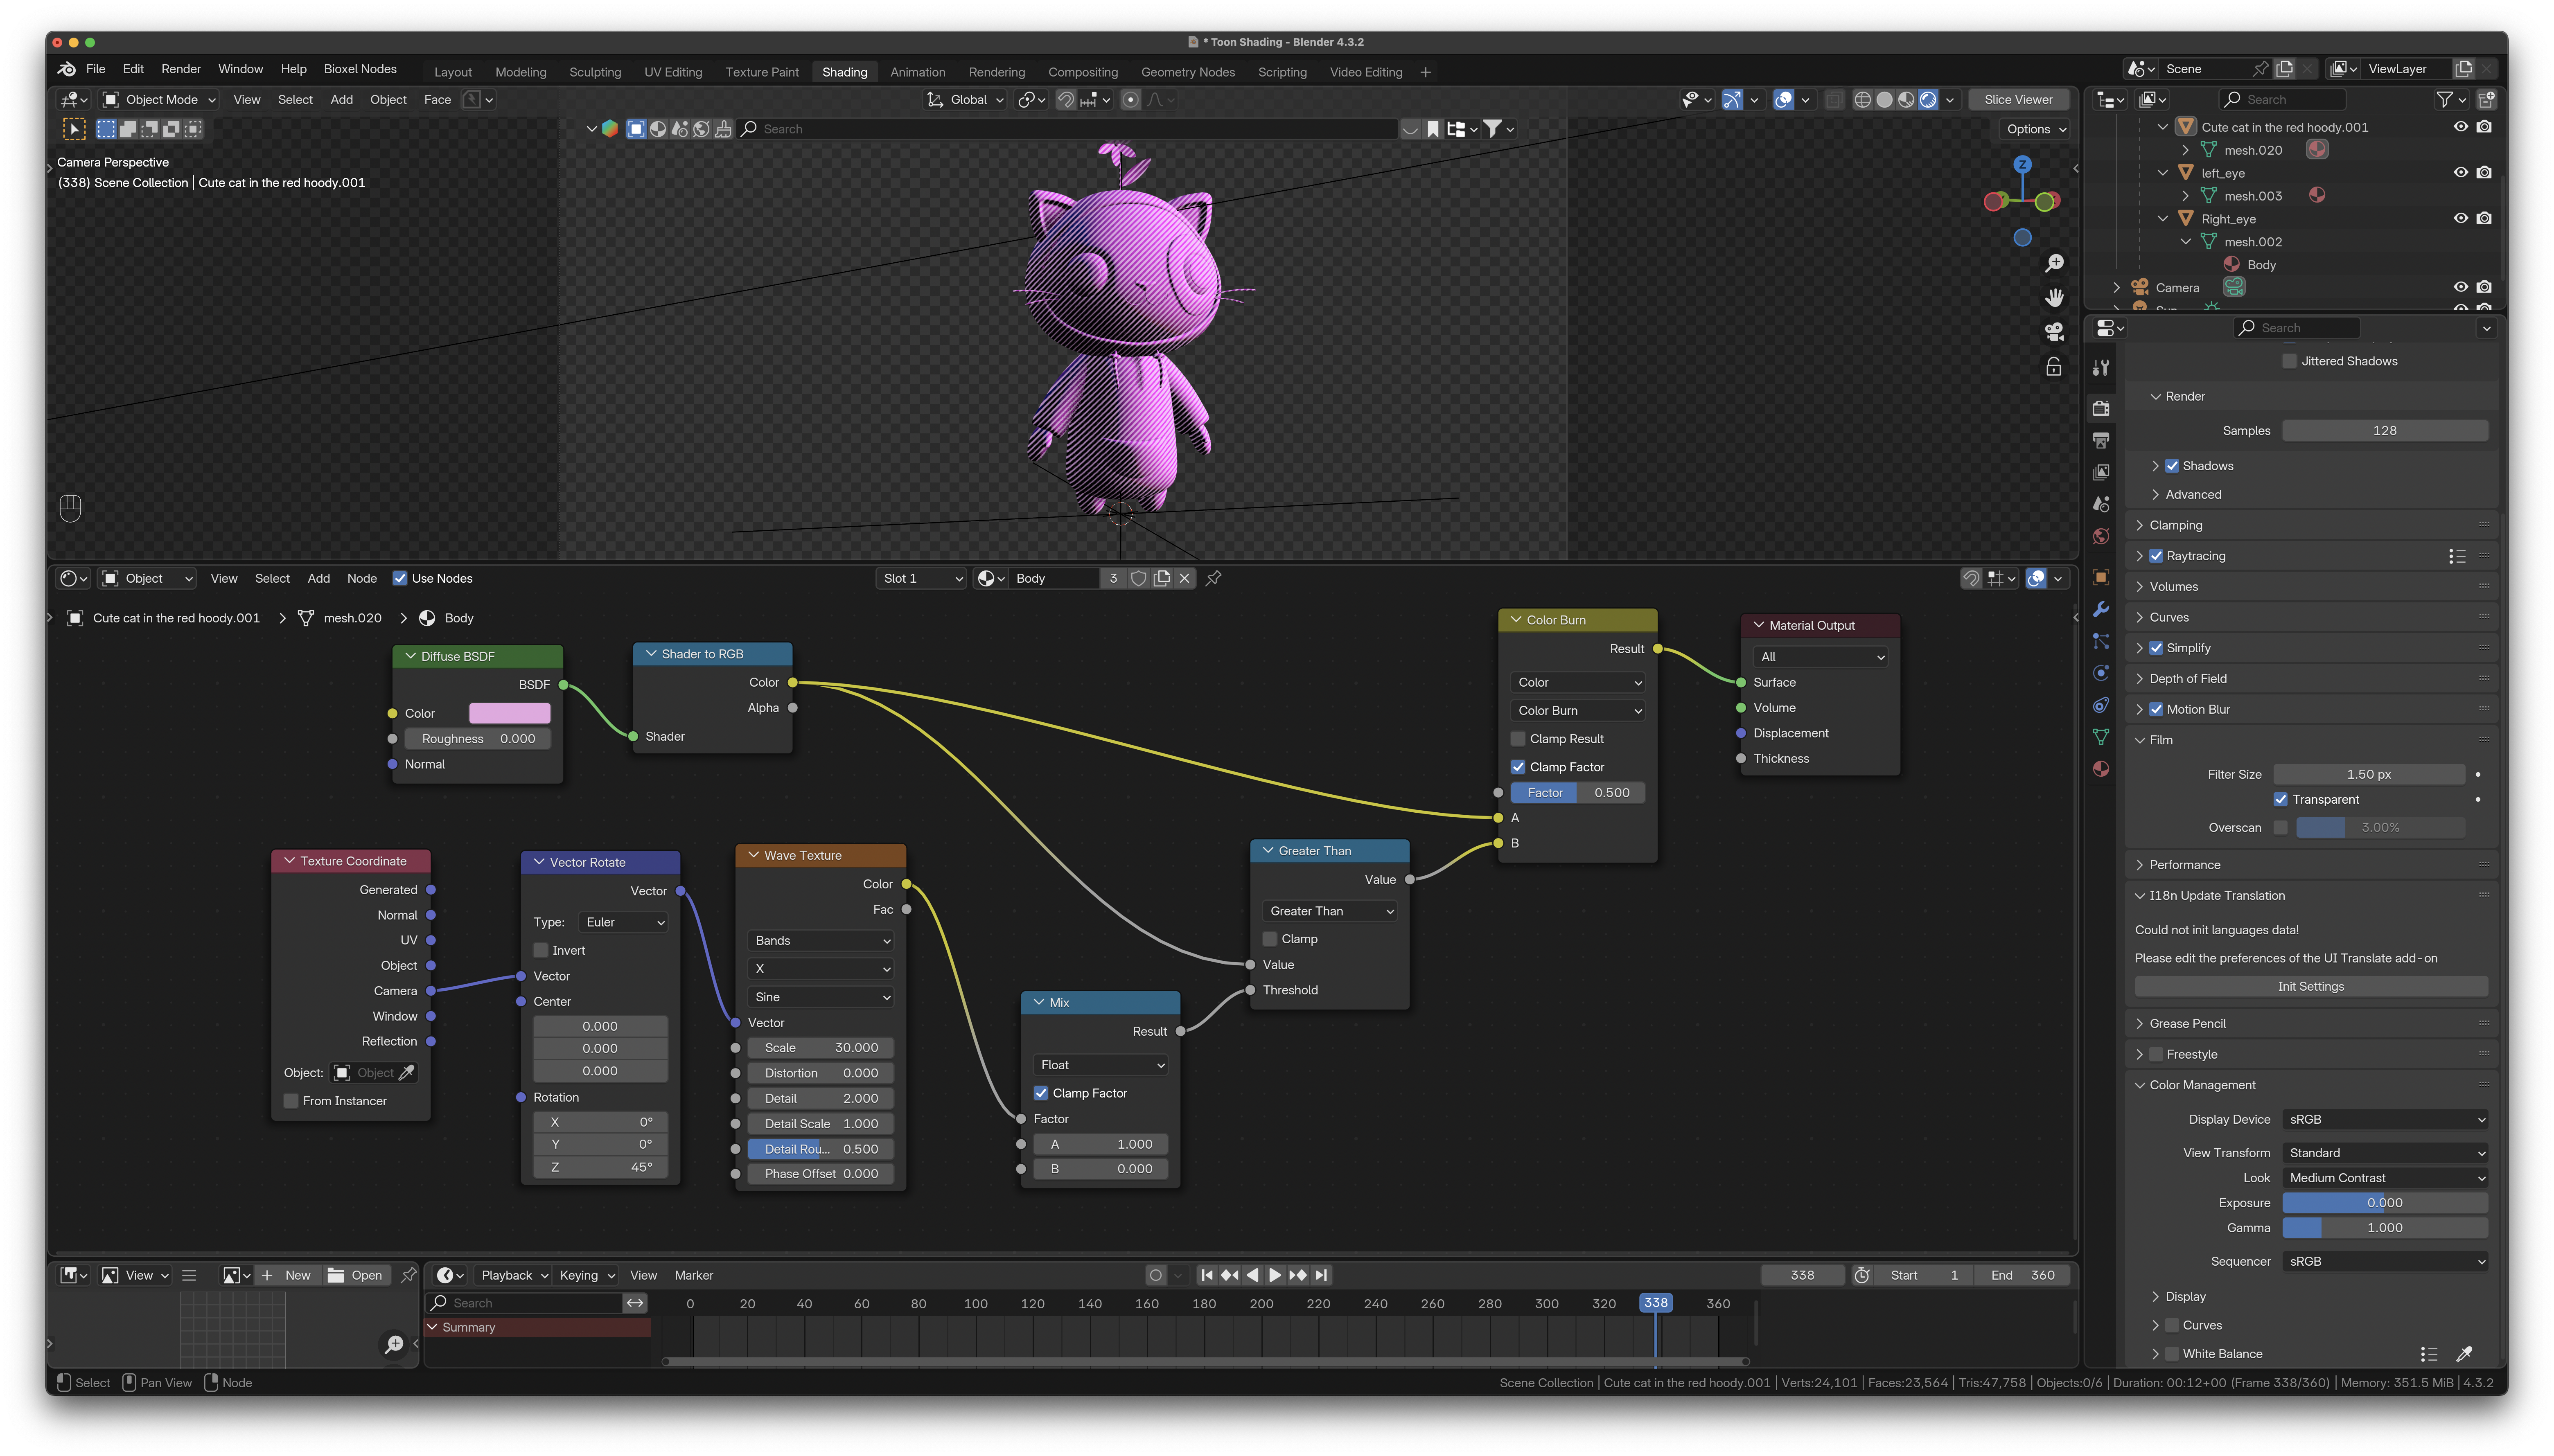Open the Wave Texture Bands dropdown
This screenshot has height=1456, width=2554.
(x=821, y=941)
